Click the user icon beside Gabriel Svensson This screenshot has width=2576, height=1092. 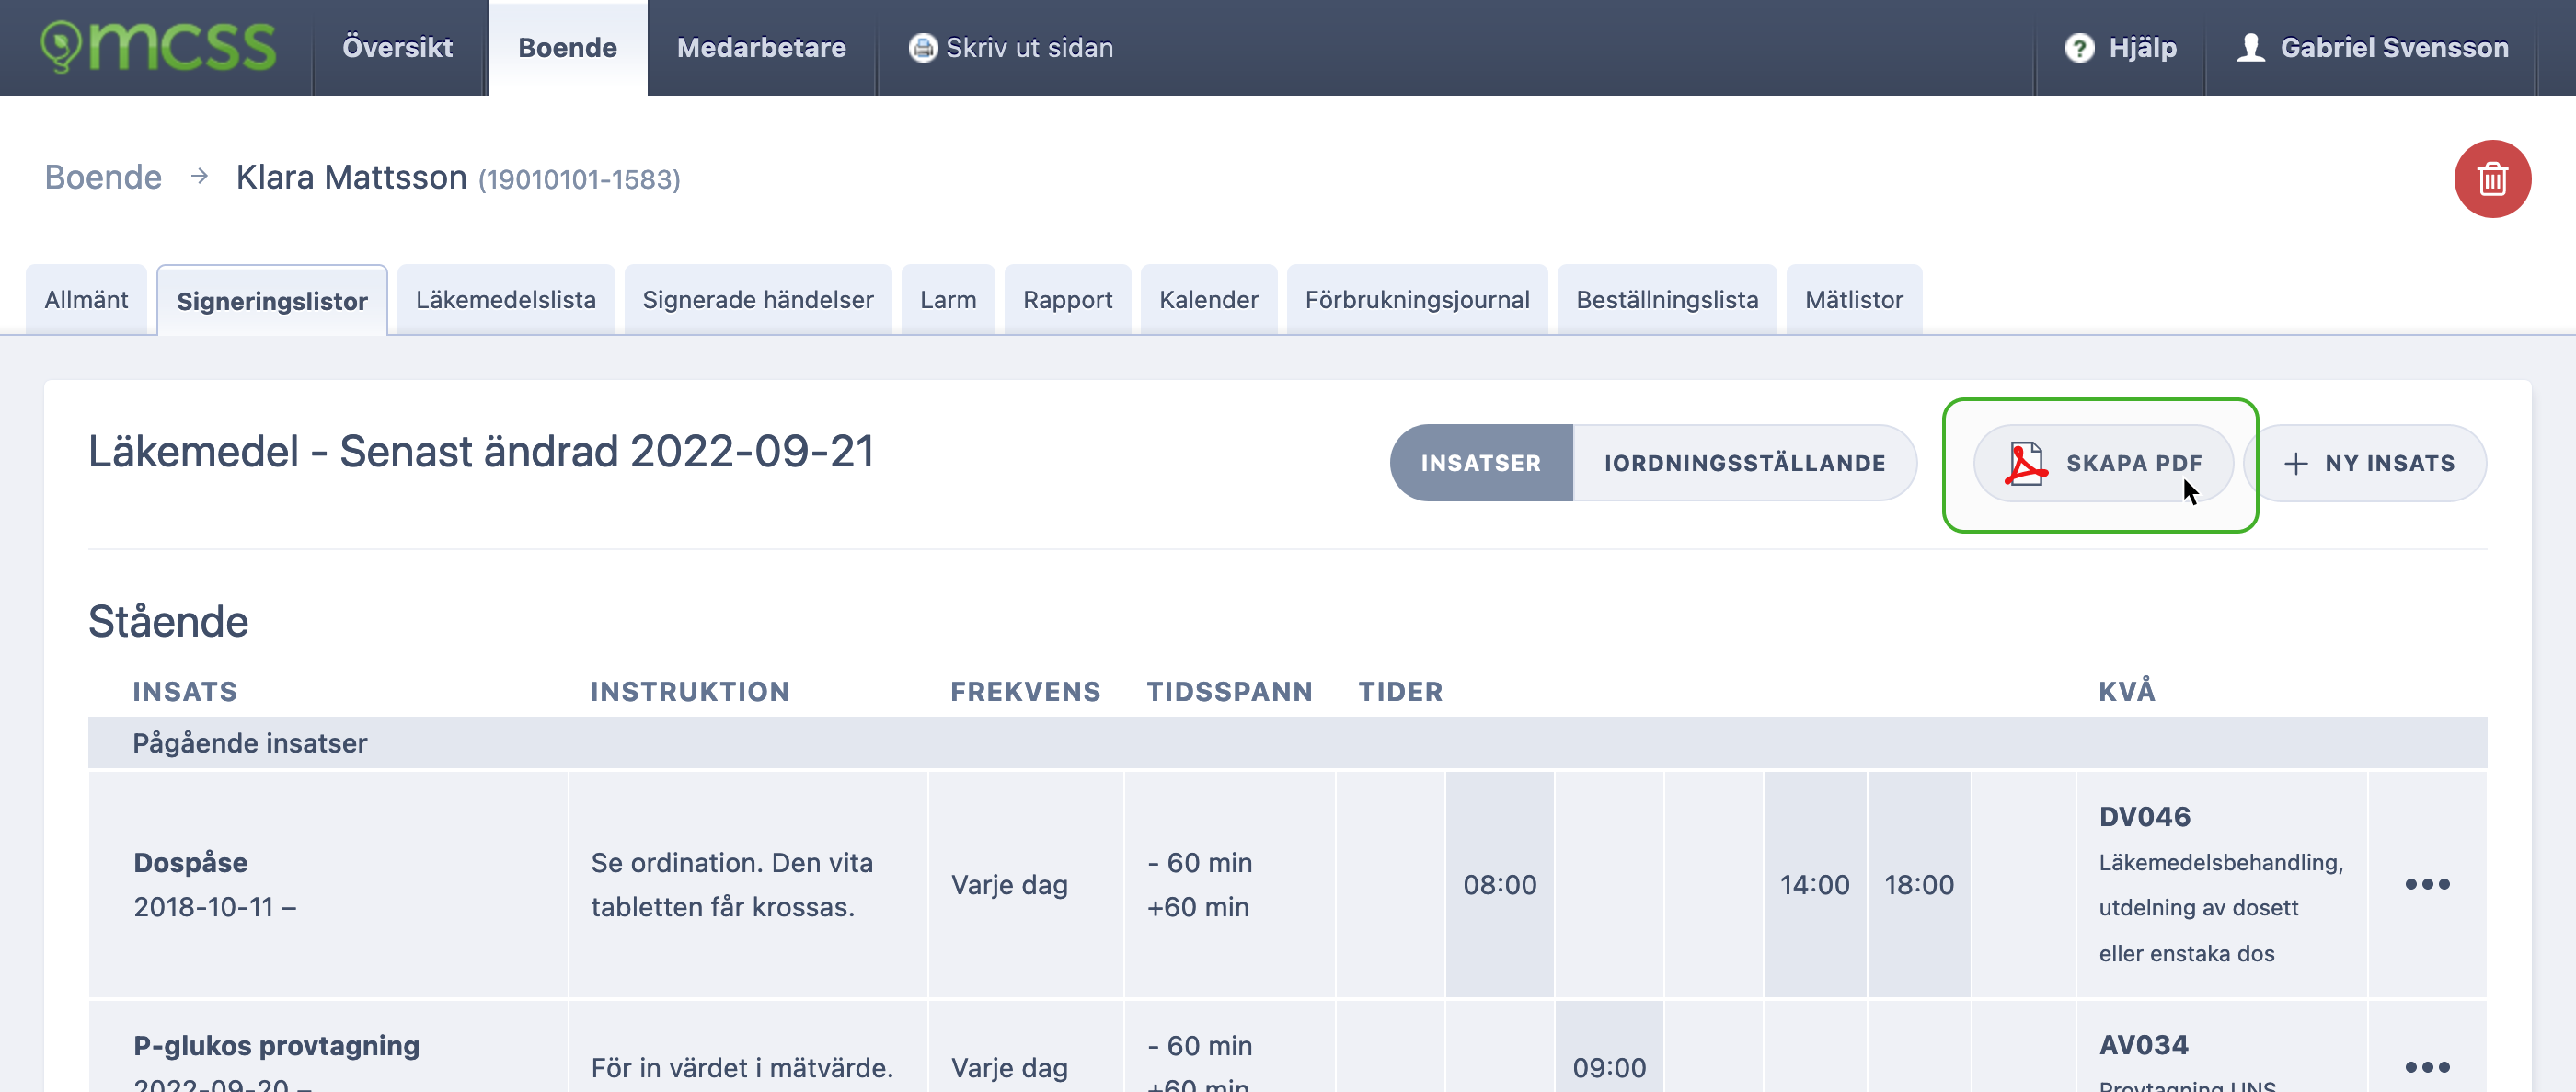click(x=2250, y=47)
